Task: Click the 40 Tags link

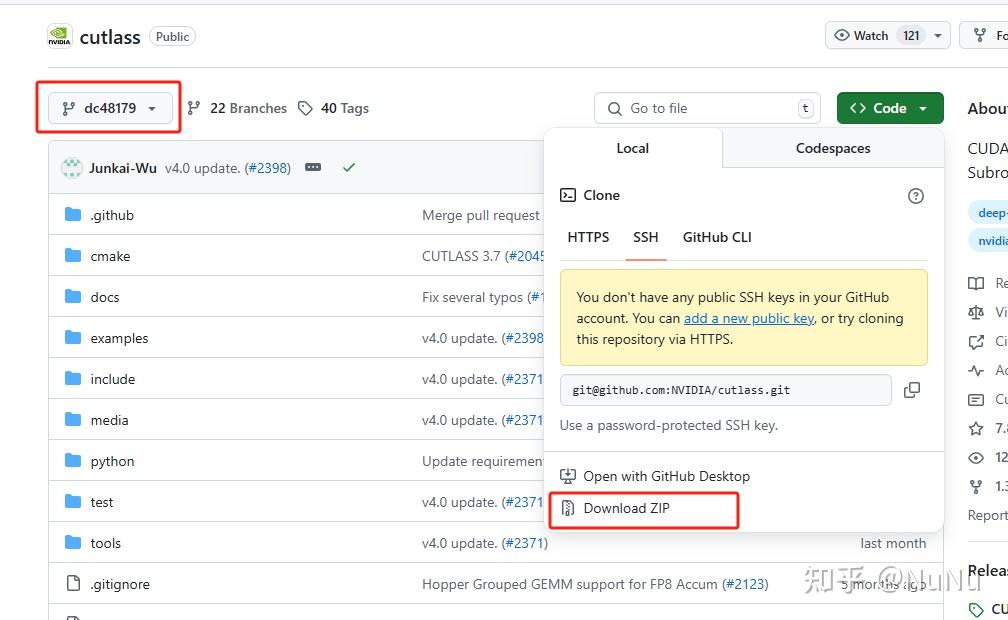Action: [334, 108]
